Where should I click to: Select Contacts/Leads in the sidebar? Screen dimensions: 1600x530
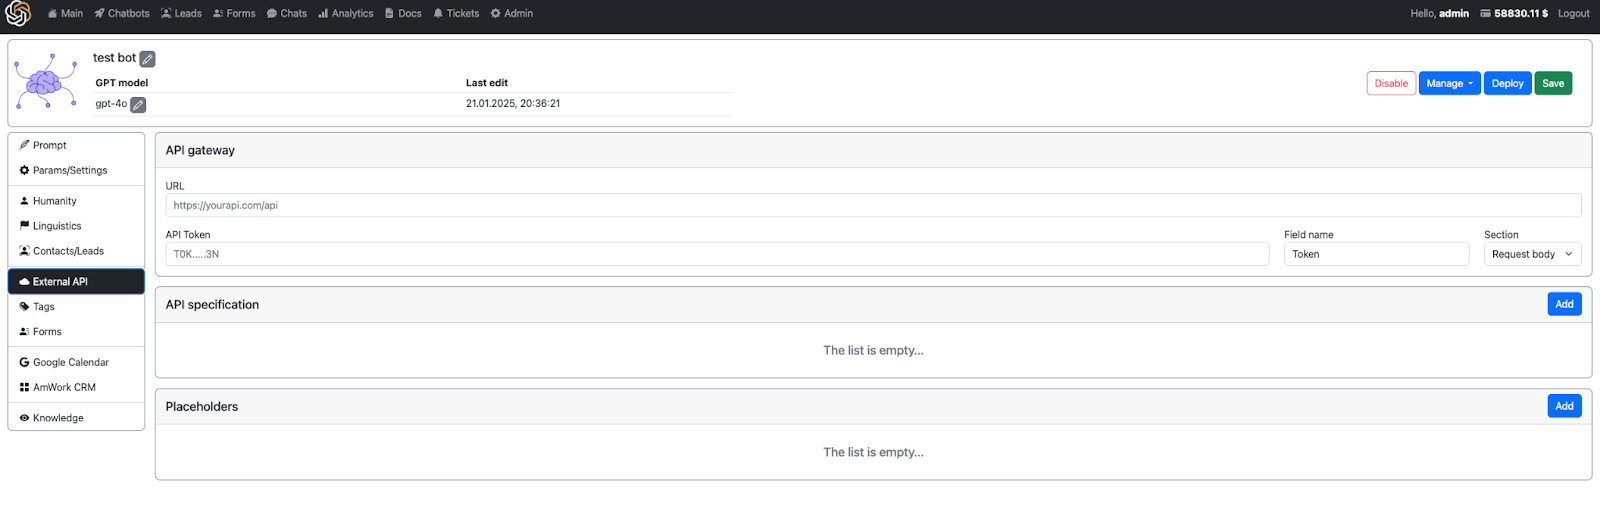76,251
